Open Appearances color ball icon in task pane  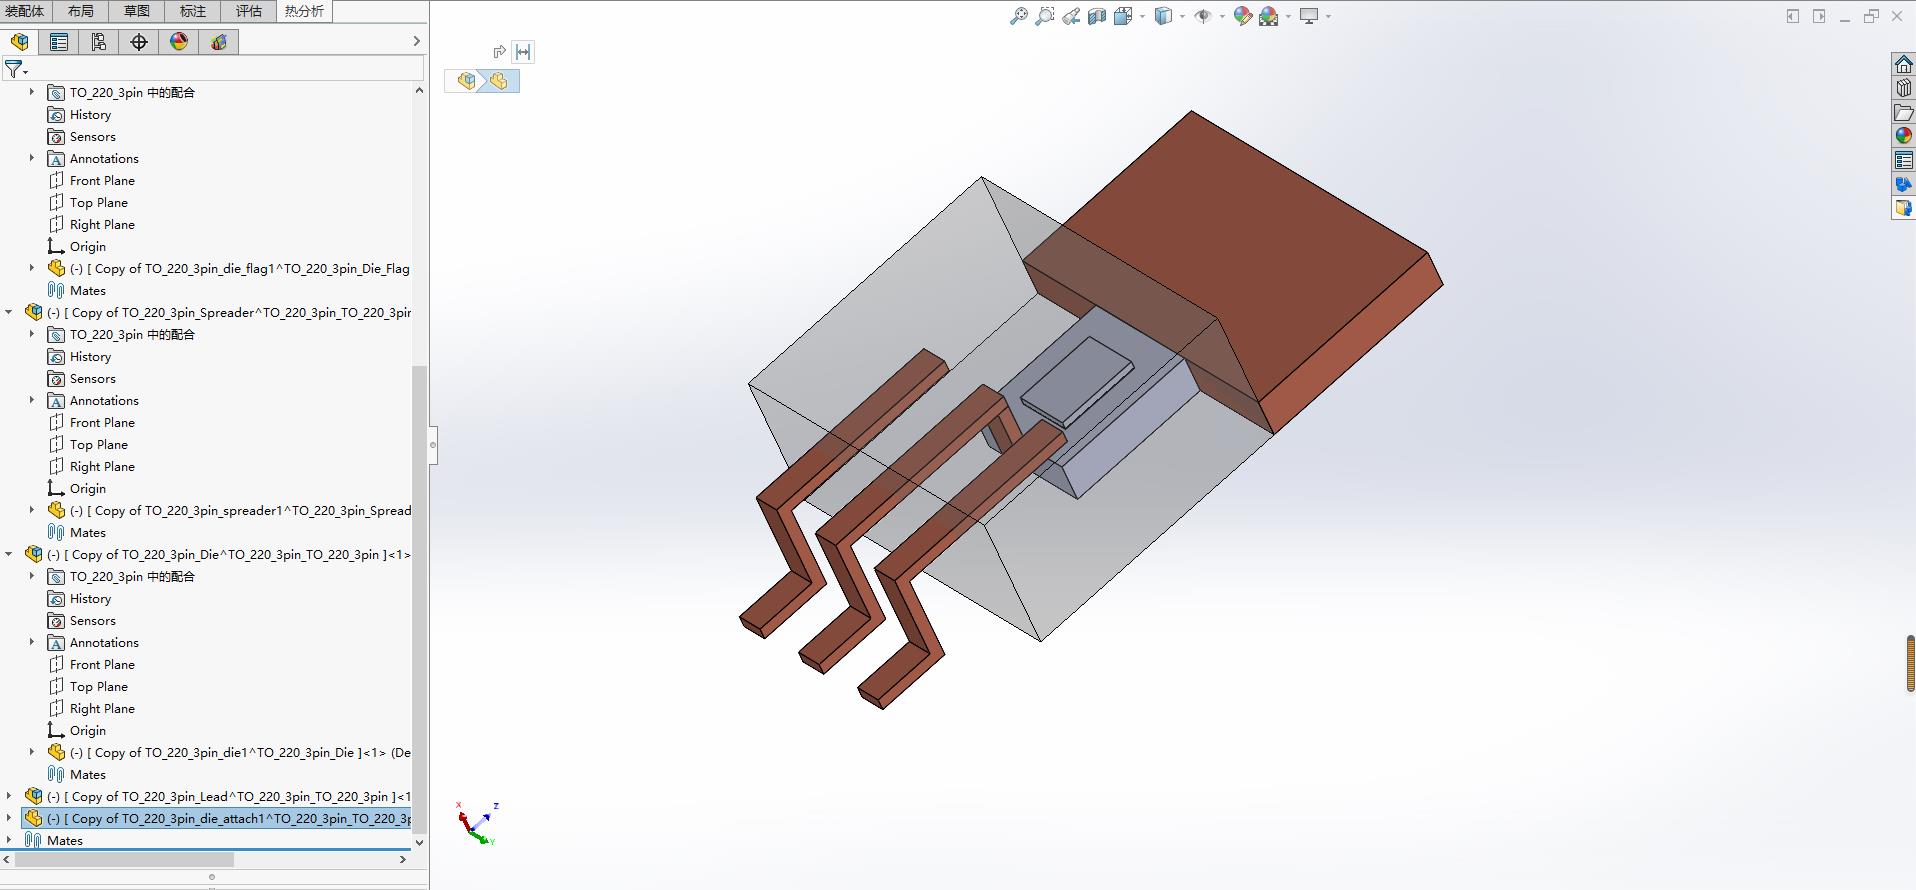pyautogui.click(x=1904, y=136)
